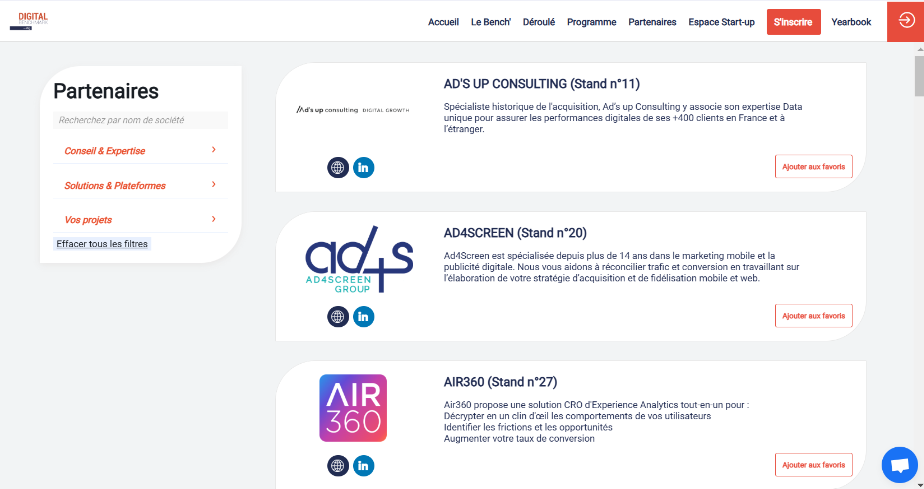Add AD4SCREEN to favoris
Screen dimensions: 924x489
[x=813, y=316]
